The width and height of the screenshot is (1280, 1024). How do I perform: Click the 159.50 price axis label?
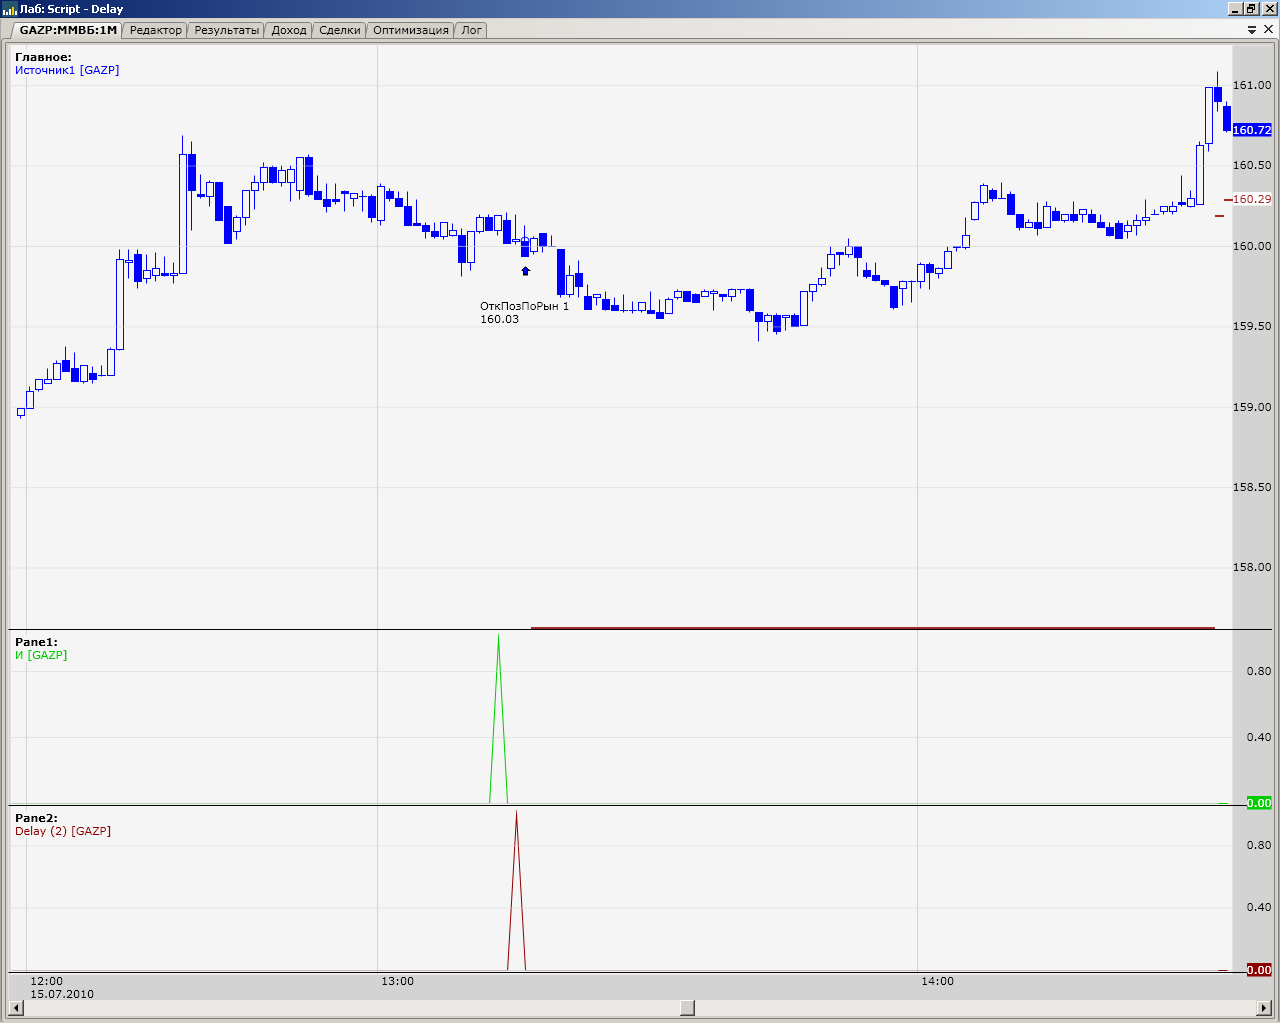1252,326
